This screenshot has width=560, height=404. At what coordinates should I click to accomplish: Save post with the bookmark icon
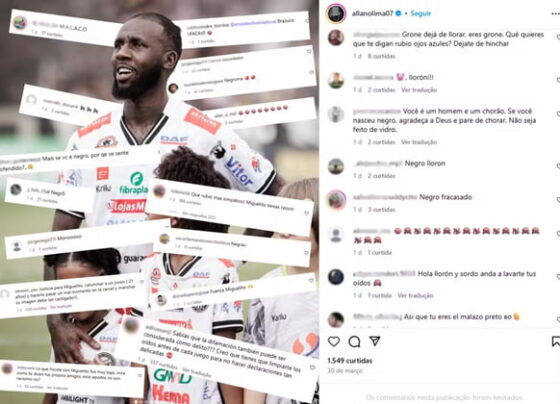point(556,341)
